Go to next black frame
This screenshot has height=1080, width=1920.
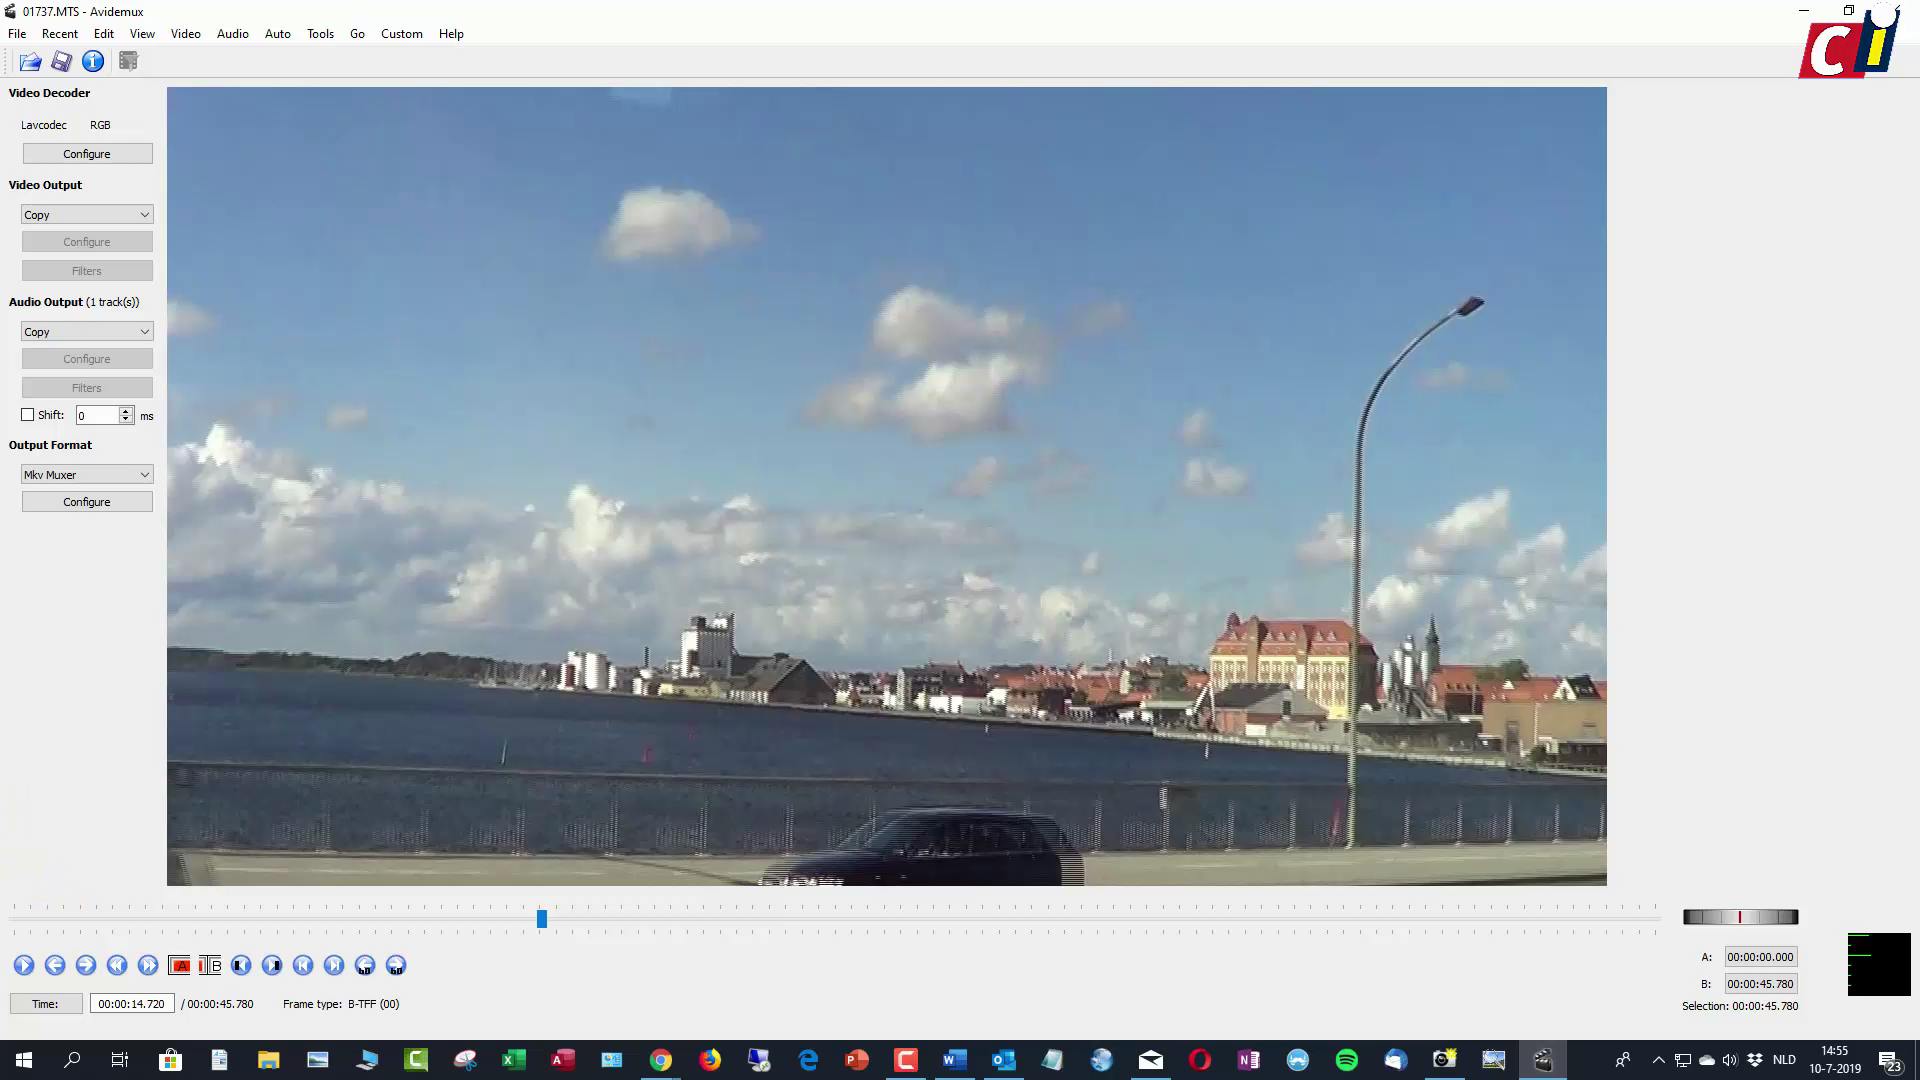pos(272,965)
